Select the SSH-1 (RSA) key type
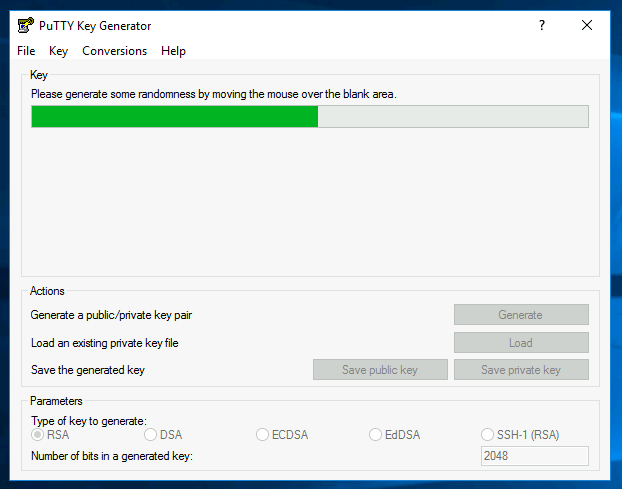 [x=488, y=435]
